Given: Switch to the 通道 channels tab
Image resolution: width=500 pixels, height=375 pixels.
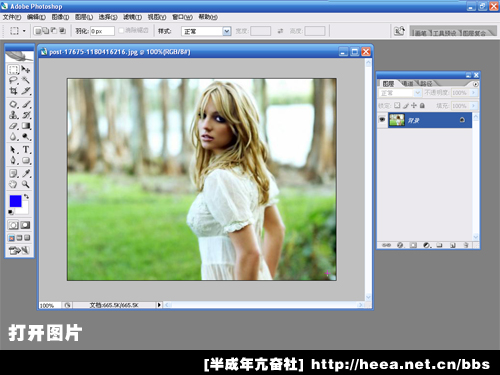Looking at the screenshot, I should pyautogui.click(x=407, y=83).
